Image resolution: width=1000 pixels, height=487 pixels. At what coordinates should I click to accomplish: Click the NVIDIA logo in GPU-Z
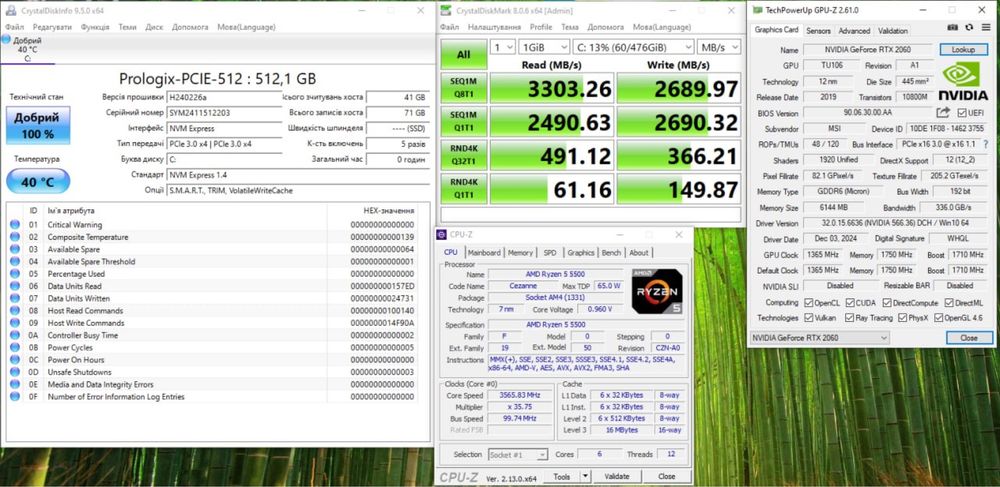[965, 80]
